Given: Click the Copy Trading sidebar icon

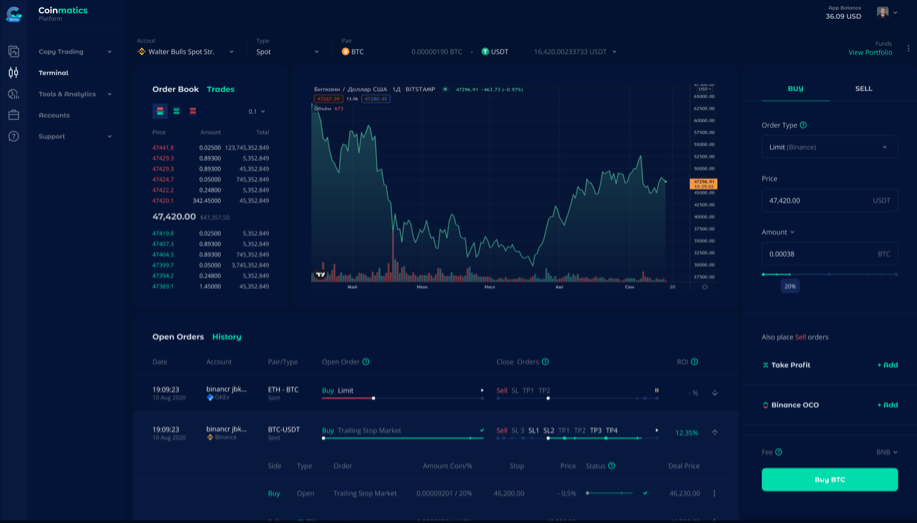Looking at the screenshot, I should tap(14, 52).
